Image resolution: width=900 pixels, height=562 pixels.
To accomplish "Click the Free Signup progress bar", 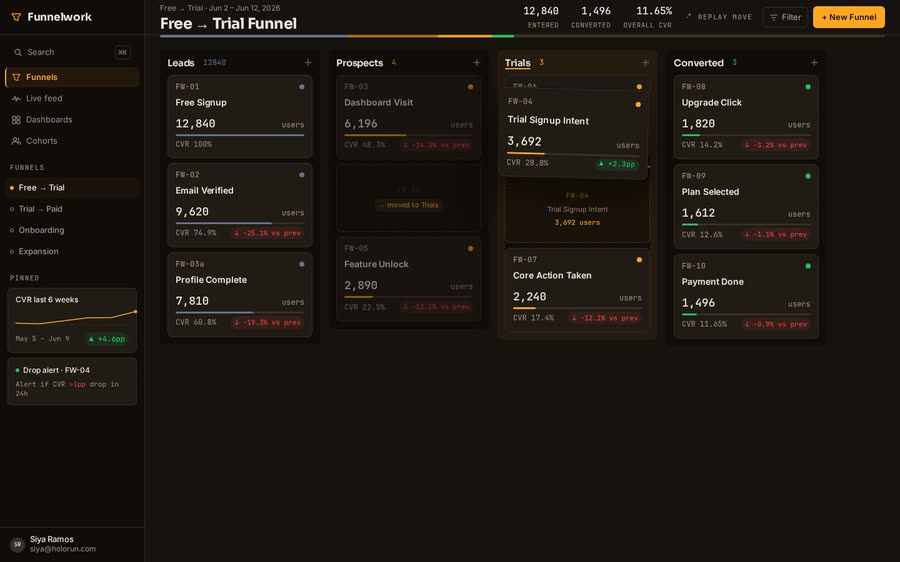I will coord(240,135).
